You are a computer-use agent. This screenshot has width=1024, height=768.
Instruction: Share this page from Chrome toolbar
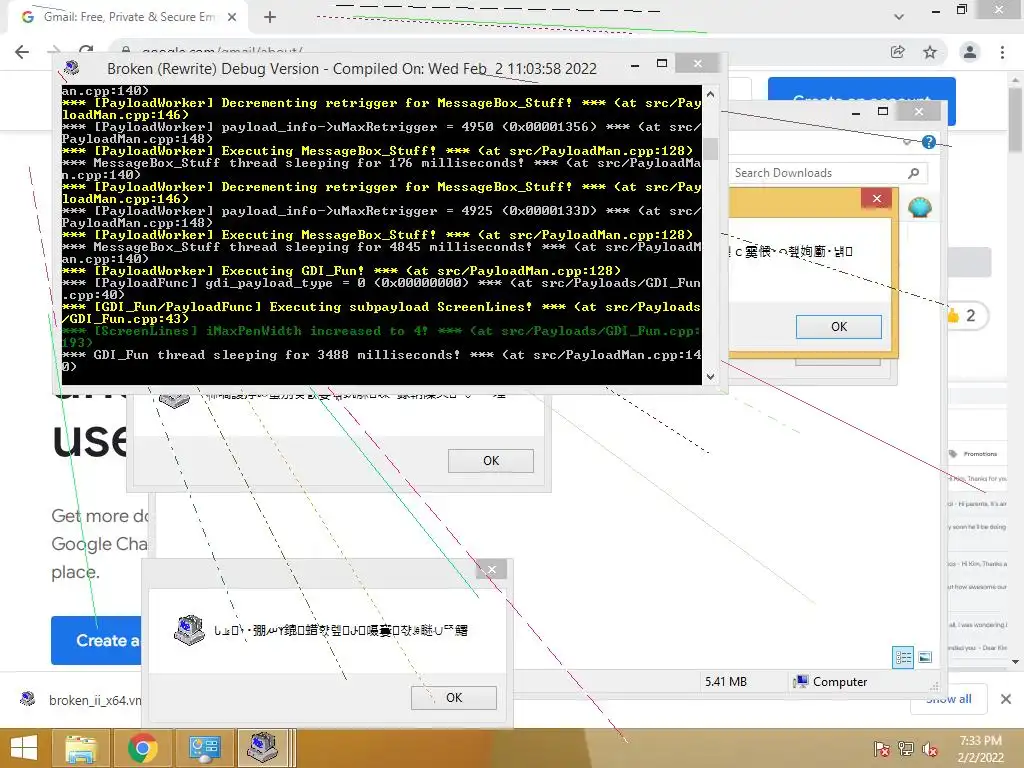(x=897, y=52)
